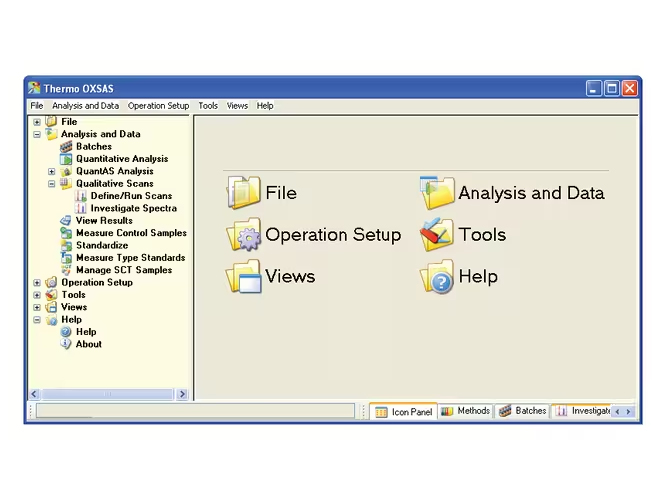Viewport: 667px width, 500px height.
Task: Collapse the Help tree node
Action: [x=37, y=320]
